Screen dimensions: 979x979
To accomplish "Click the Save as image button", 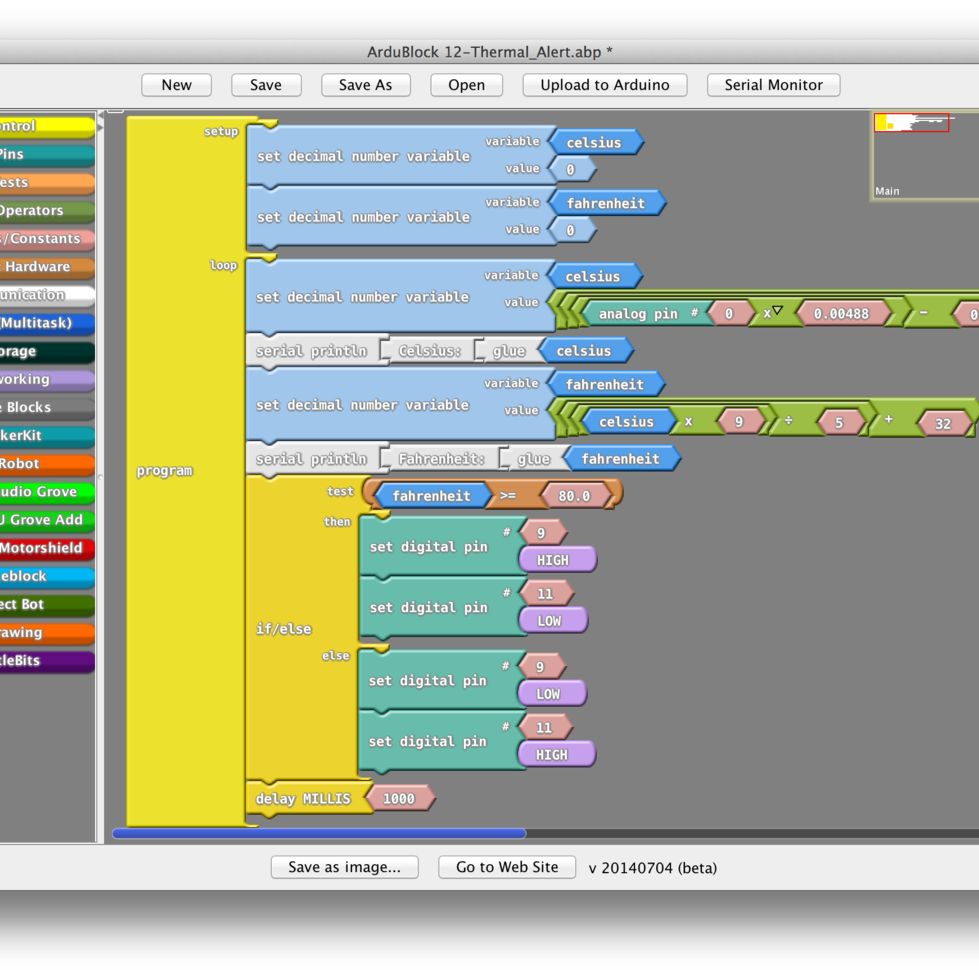I will coord(344,867).
